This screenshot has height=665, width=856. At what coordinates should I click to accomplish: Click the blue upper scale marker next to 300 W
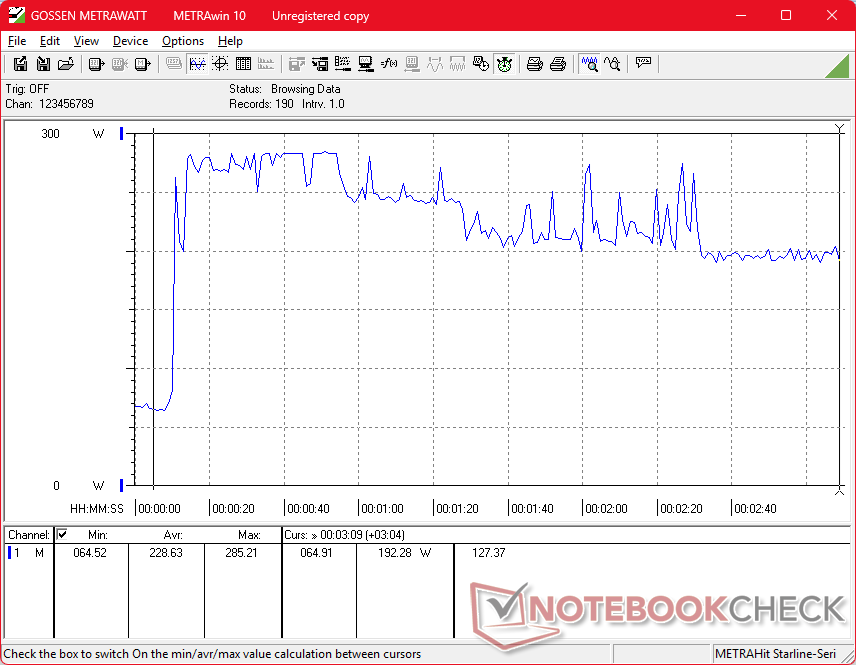121,133
